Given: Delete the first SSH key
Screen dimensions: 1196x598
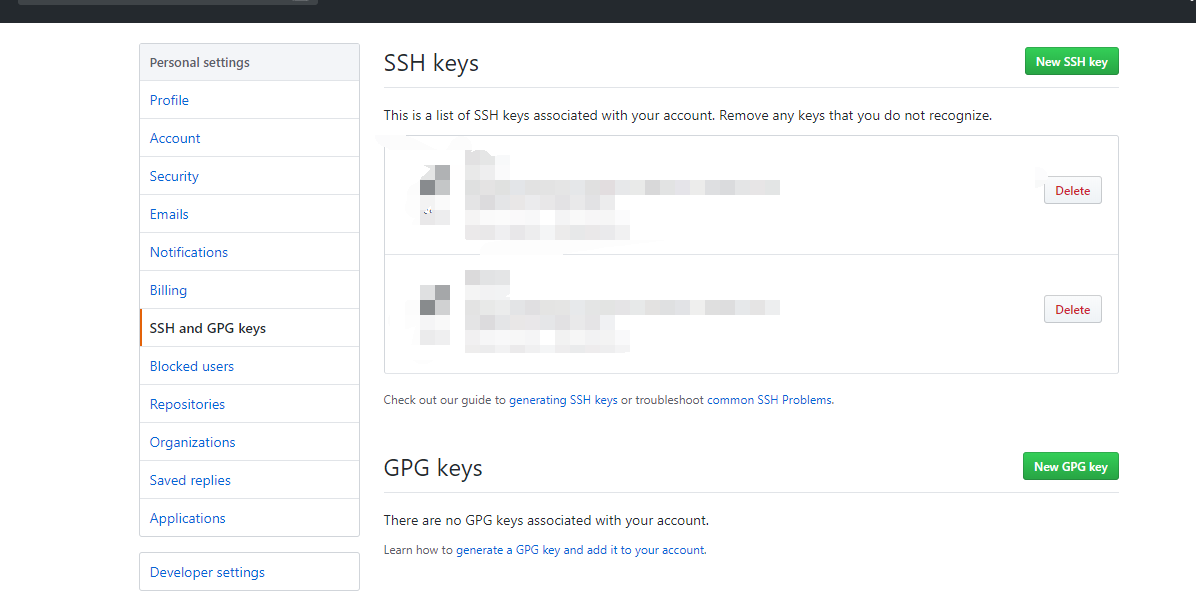Looking at the screenshot, I should pyautogui.click(x=1072, y=191).
